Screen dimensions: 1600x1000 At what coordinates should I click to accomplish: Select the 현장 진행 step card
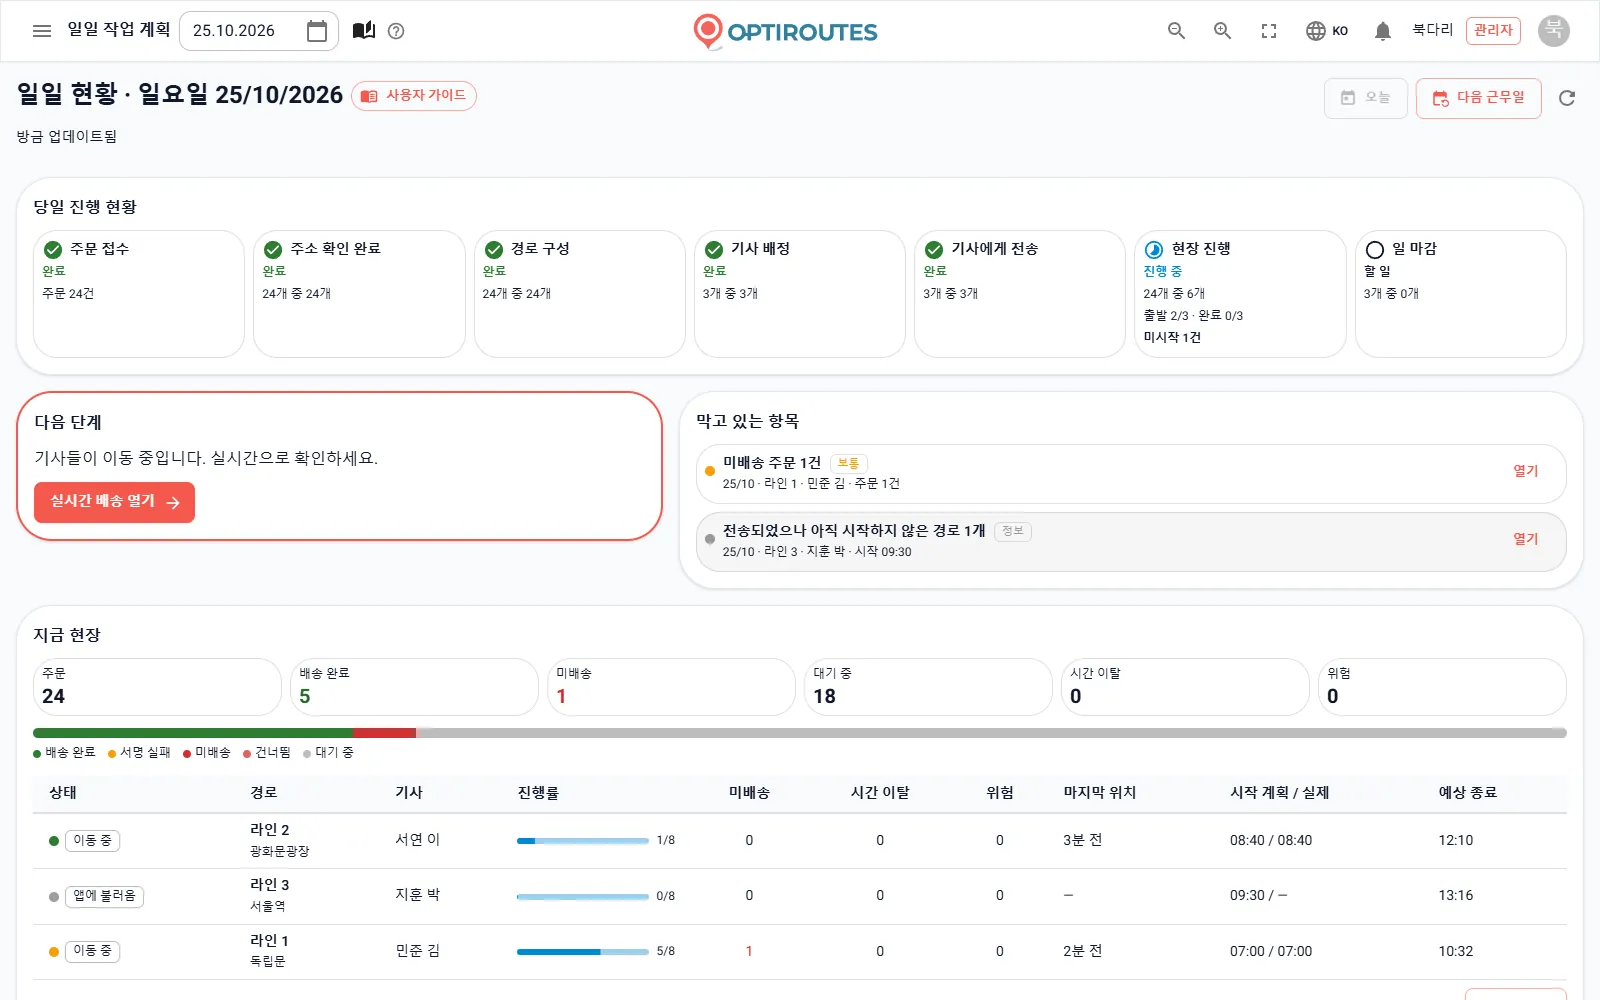click(x=1240, y=294)
